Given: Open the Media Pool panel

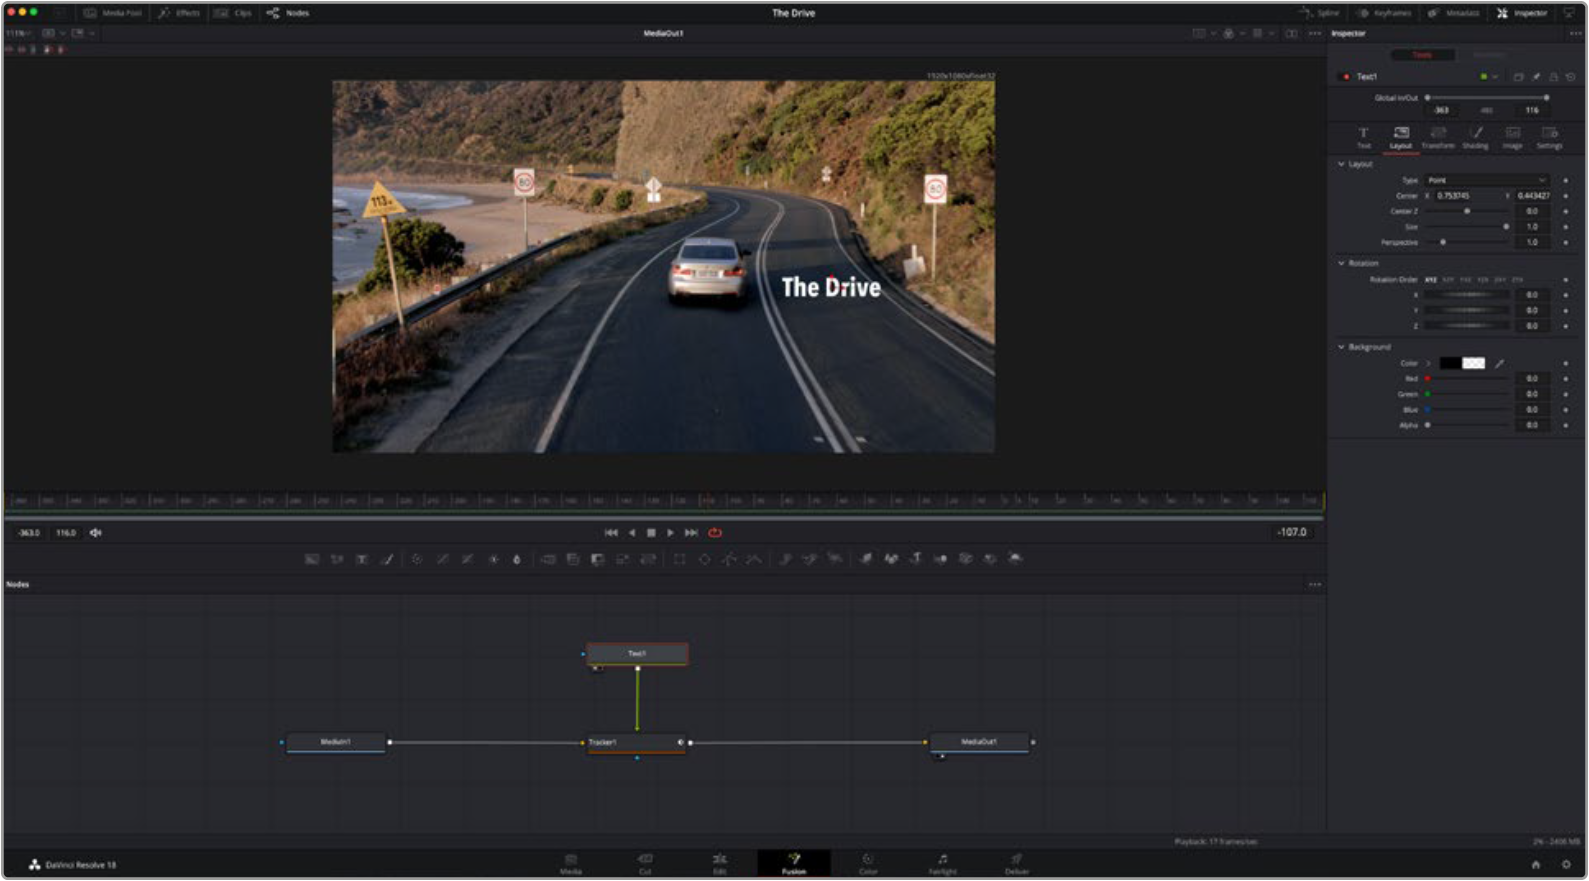Looking at the screenshot, I should click(112, 13).
